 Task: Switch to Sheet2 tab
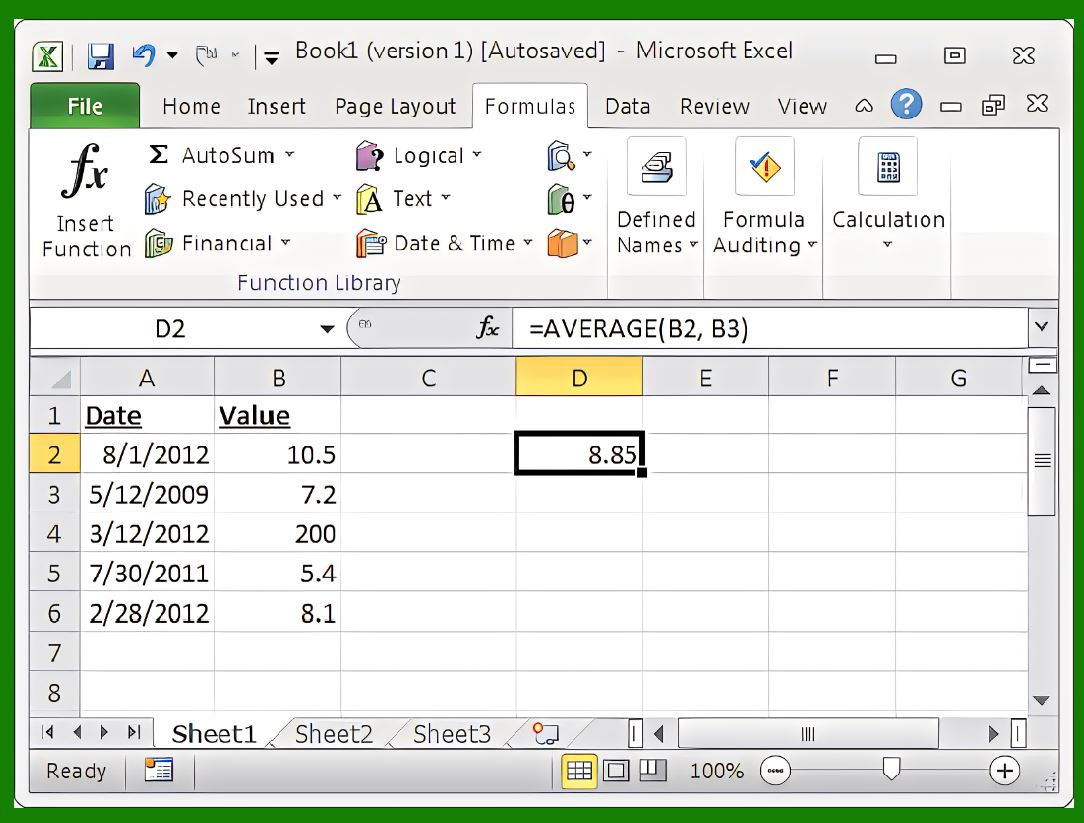(333, 734)
